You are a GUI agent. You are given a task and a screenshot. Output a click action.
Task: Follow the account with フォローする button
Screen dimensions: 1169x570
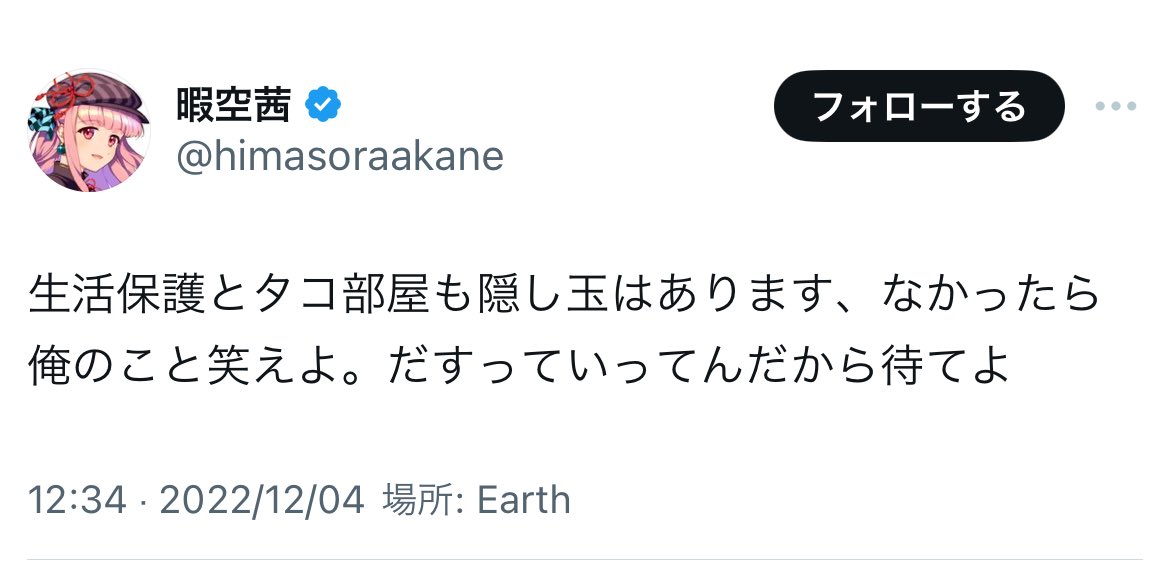tap(919, 106)
